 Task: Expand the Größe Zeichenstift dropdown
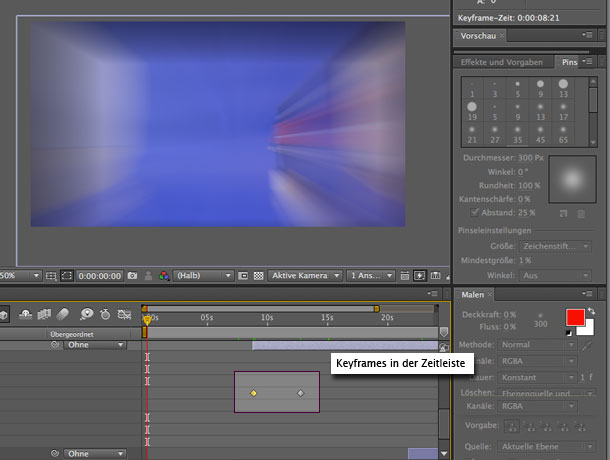(548, 245)
